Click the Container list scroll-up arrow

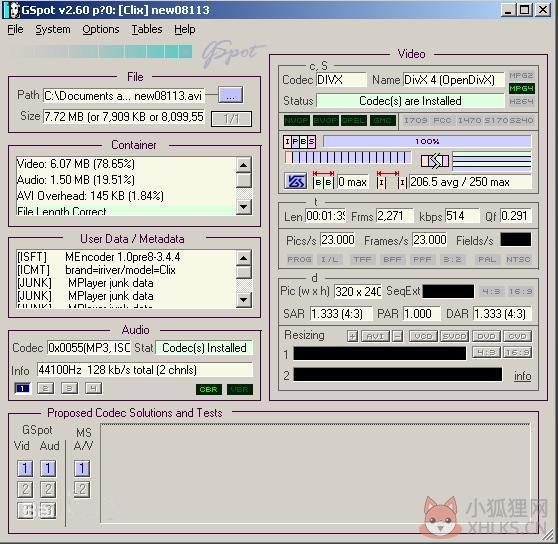pos(244,165)
